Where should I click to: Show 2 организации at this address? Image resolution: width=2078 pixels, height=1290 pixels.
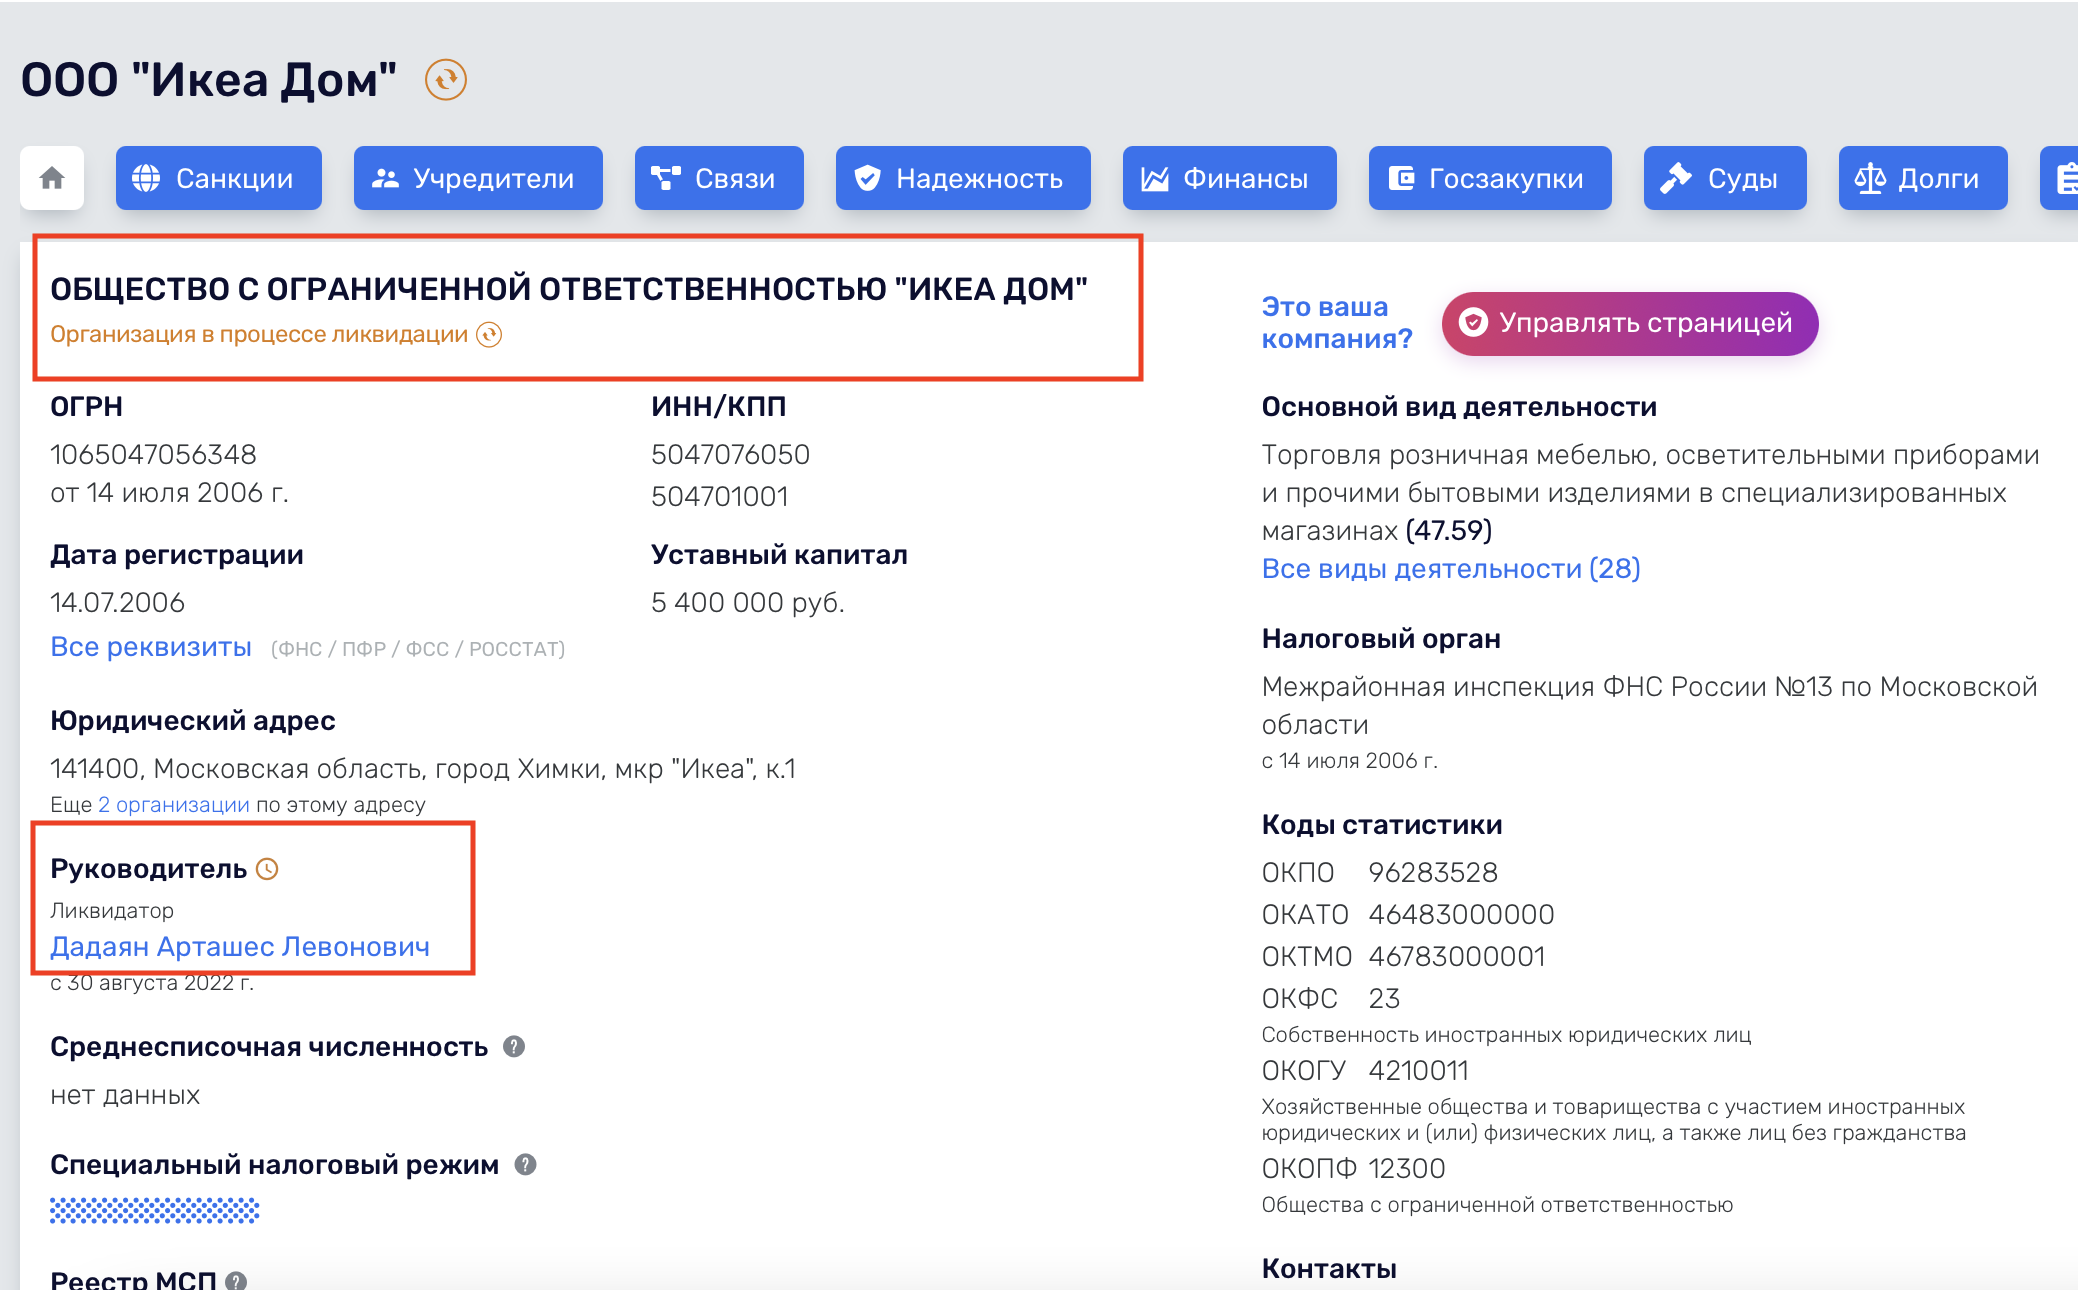click(171, 804)
